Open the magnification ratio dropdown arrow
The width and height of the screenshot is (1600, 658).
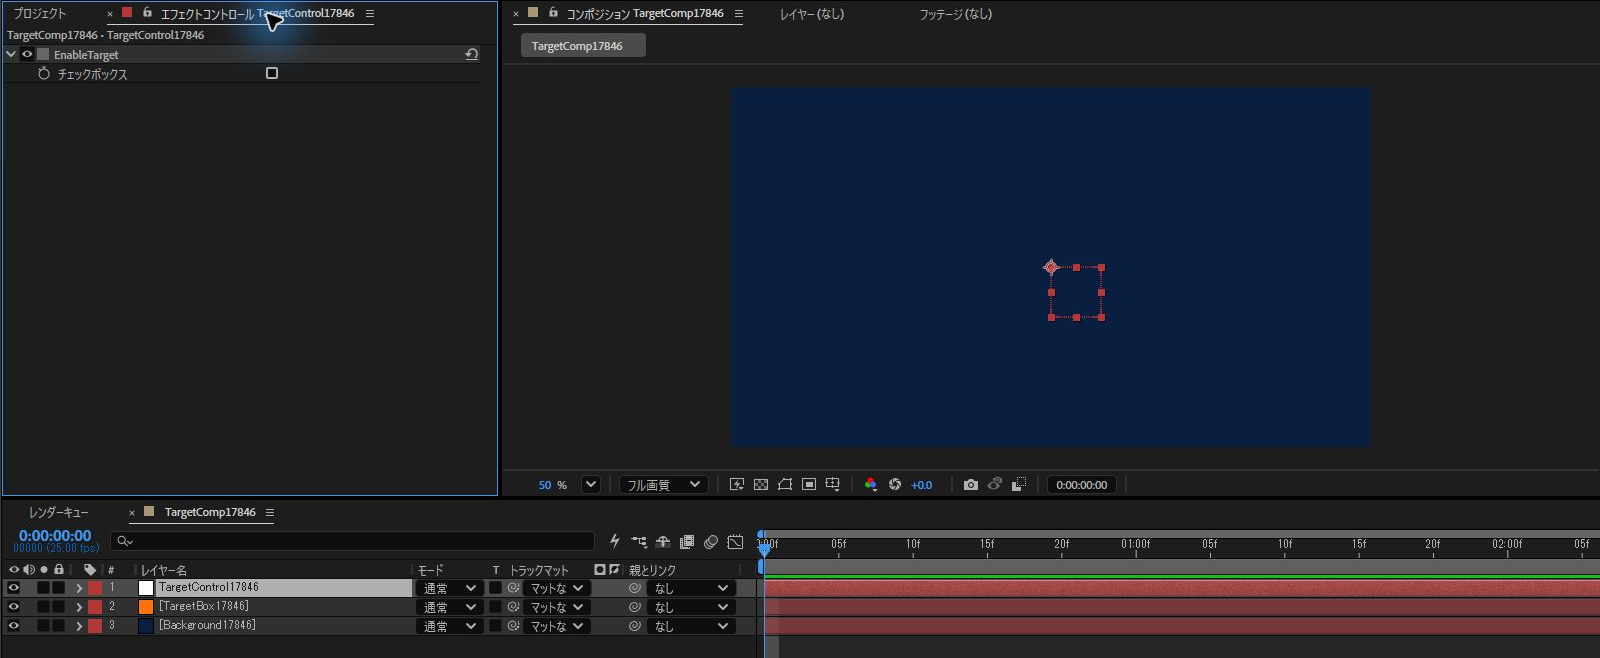click(x=591, y=485)
